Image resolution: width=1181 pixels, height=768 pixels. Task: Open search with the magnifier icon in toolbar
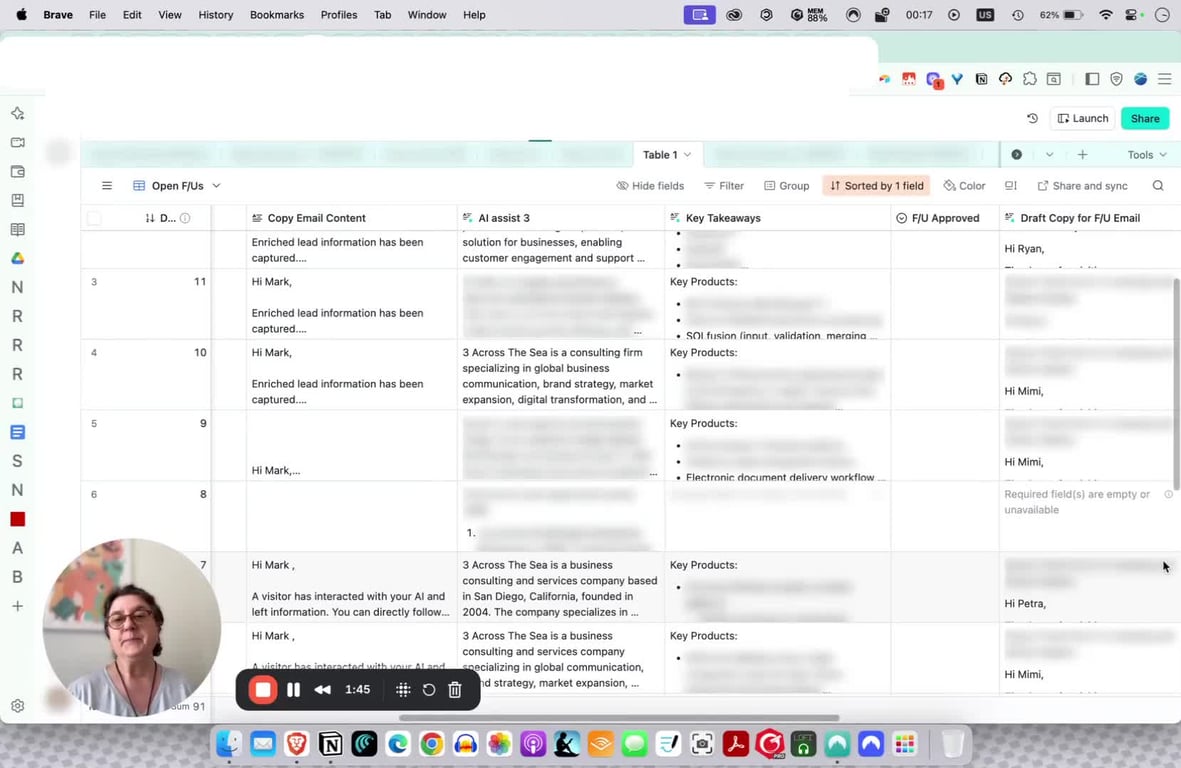tap(1158, 186)
